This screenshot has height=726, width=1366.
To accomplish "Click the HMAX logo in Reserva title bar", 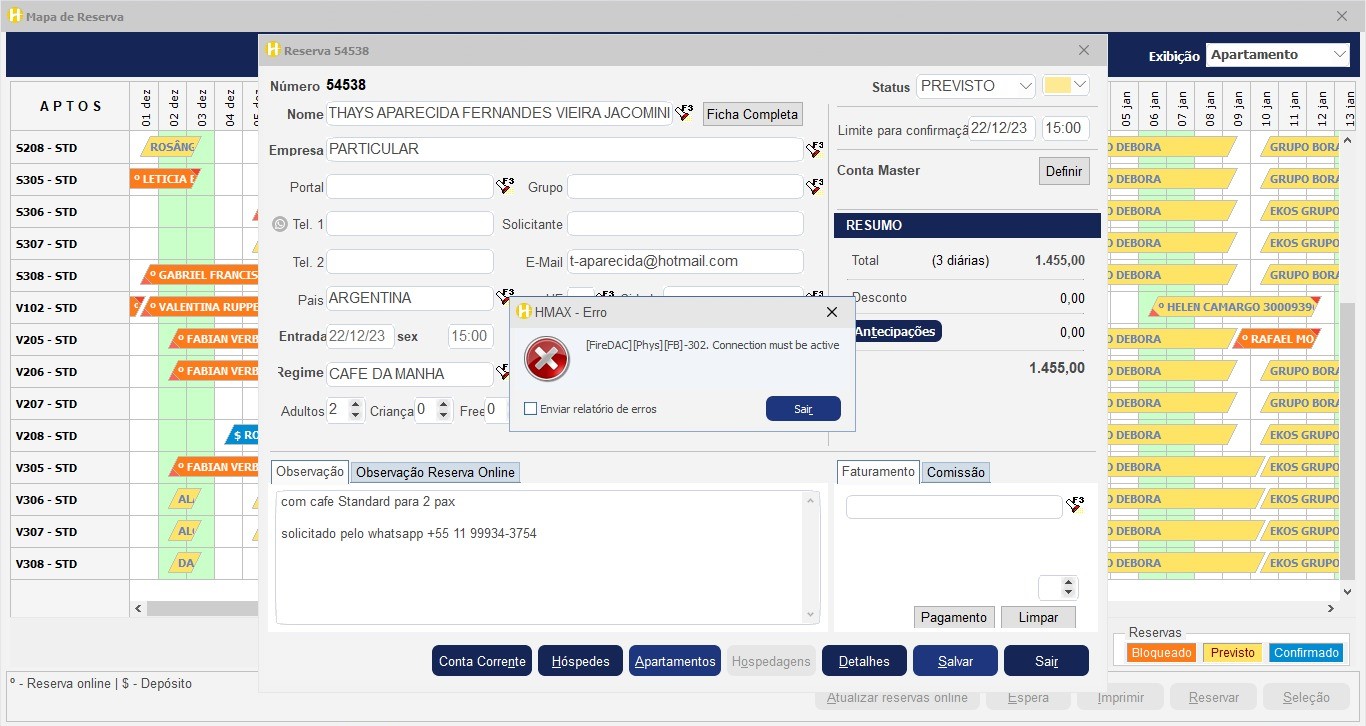I will pos(273,50).
